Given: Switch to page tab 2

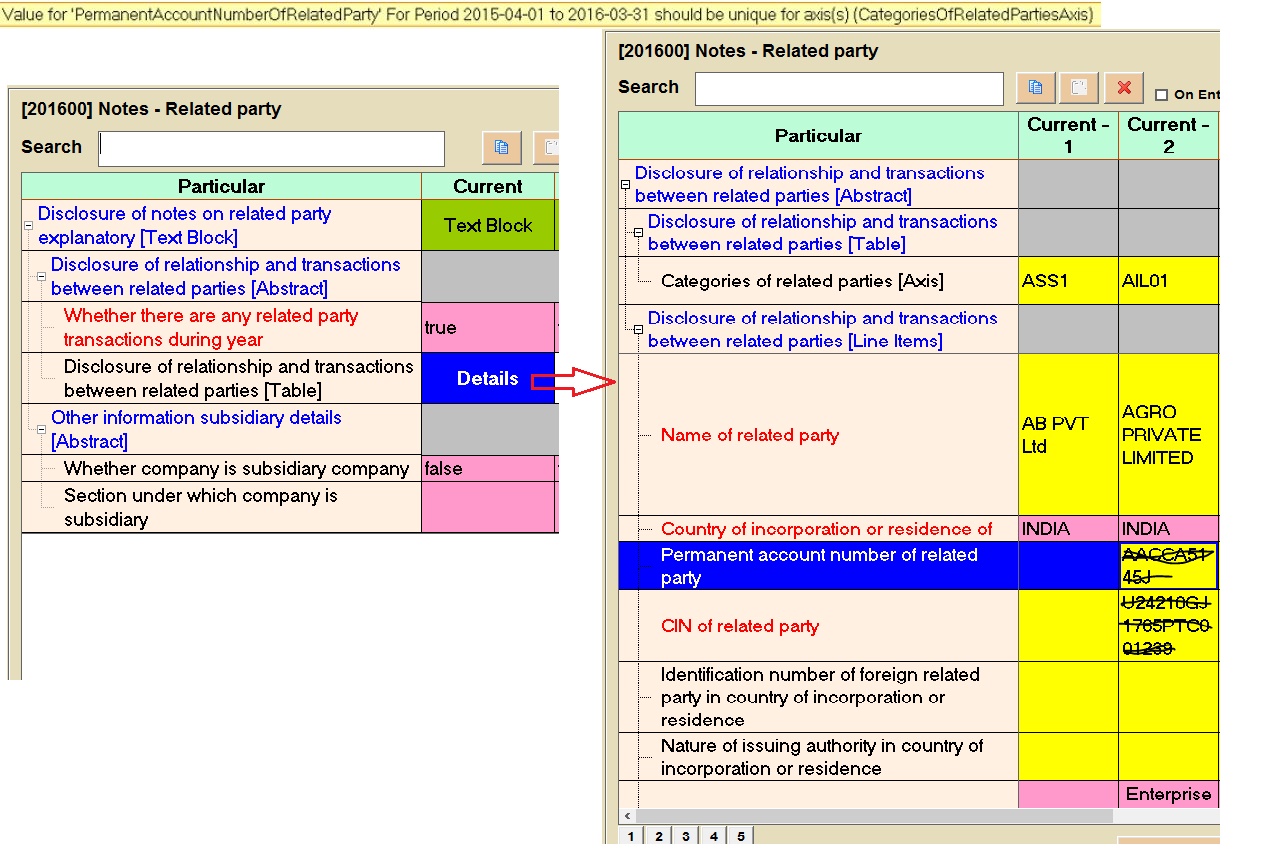Looking at the screenshot, I should point(659,836).
